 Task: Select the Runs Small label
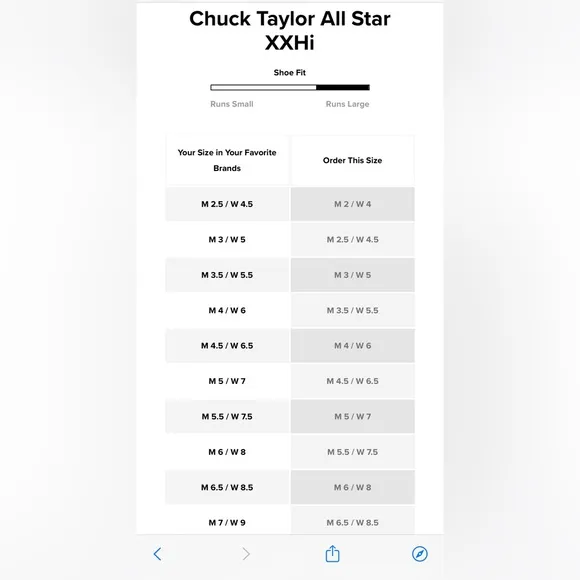[232, 104]
